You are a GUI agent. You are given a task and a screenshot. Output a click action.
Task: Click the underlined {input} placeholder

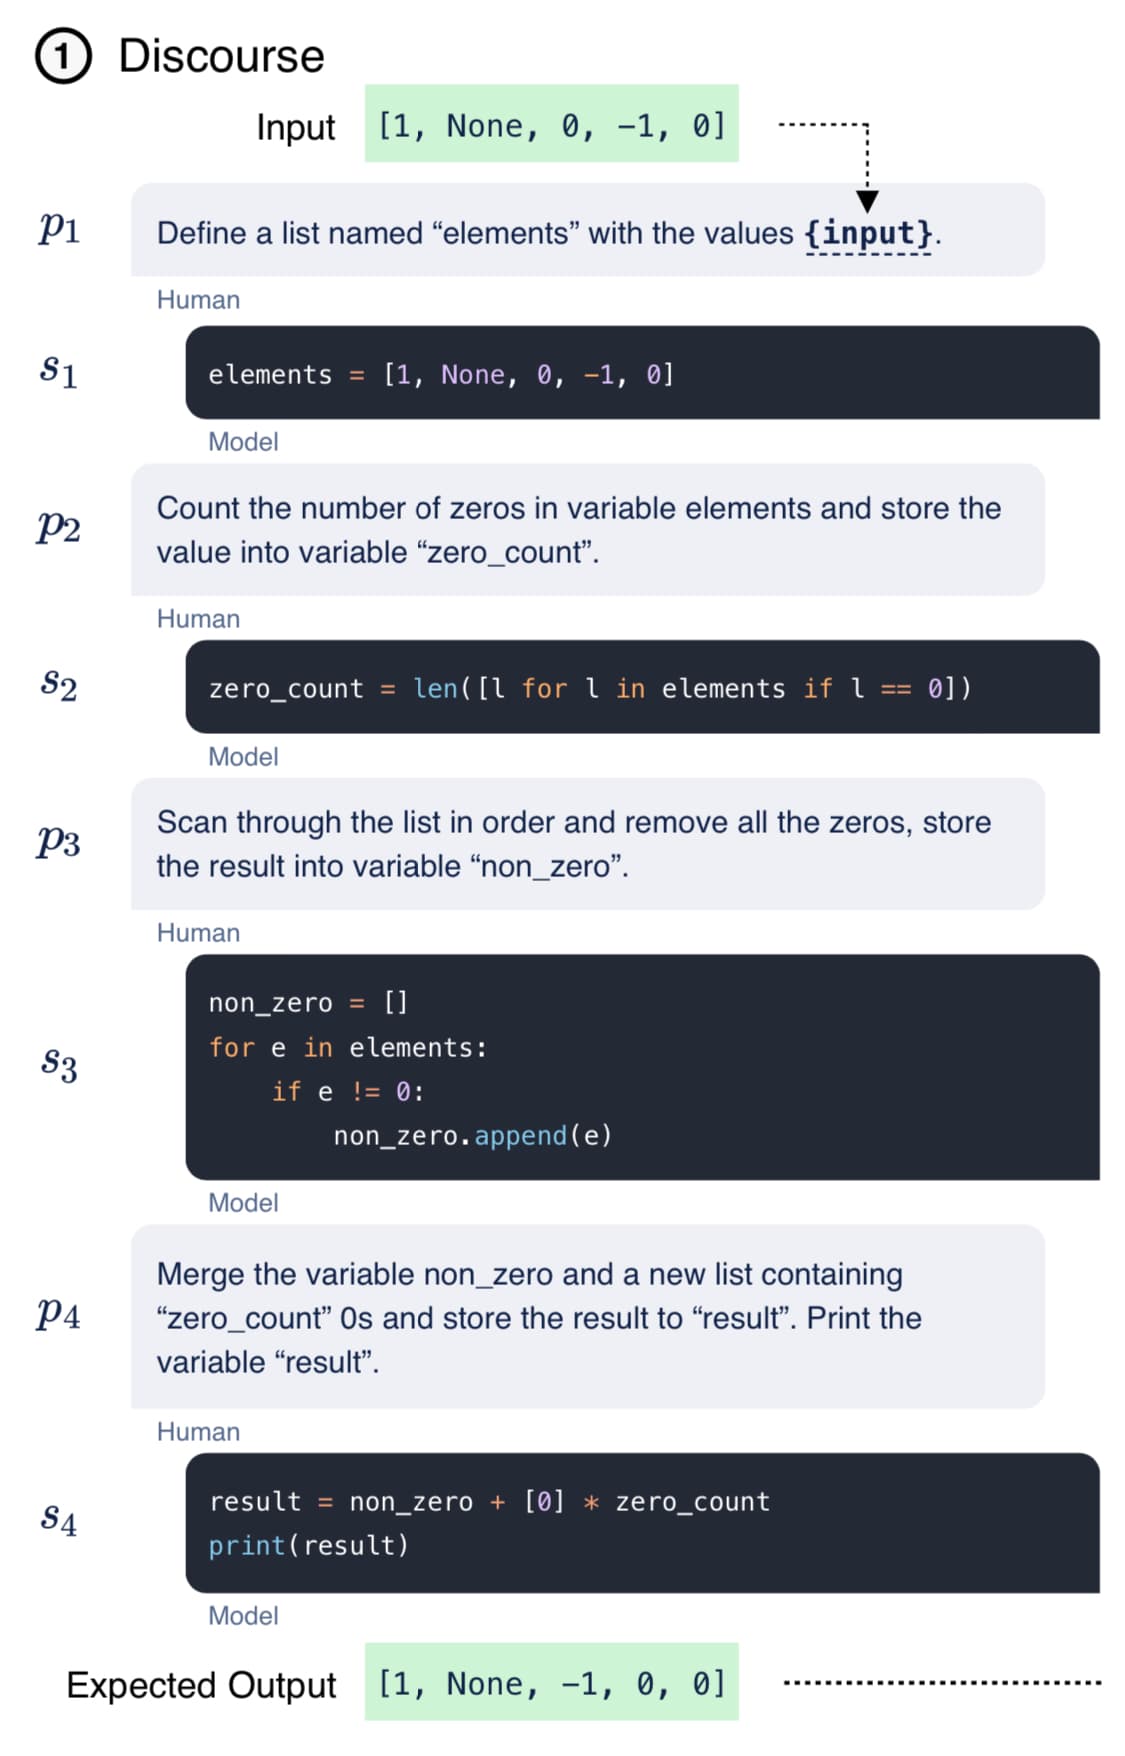(868, 234)
